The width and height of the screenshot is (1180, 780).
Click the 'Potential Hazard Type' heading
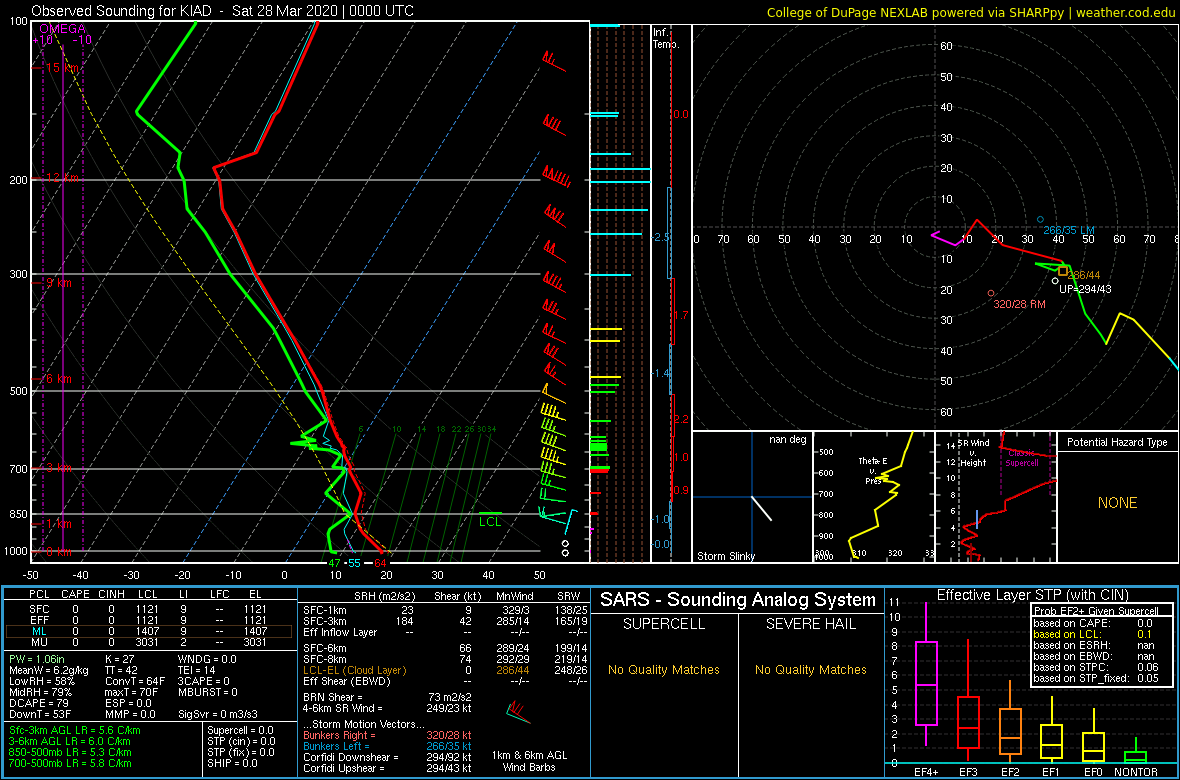pos(1118,443)
